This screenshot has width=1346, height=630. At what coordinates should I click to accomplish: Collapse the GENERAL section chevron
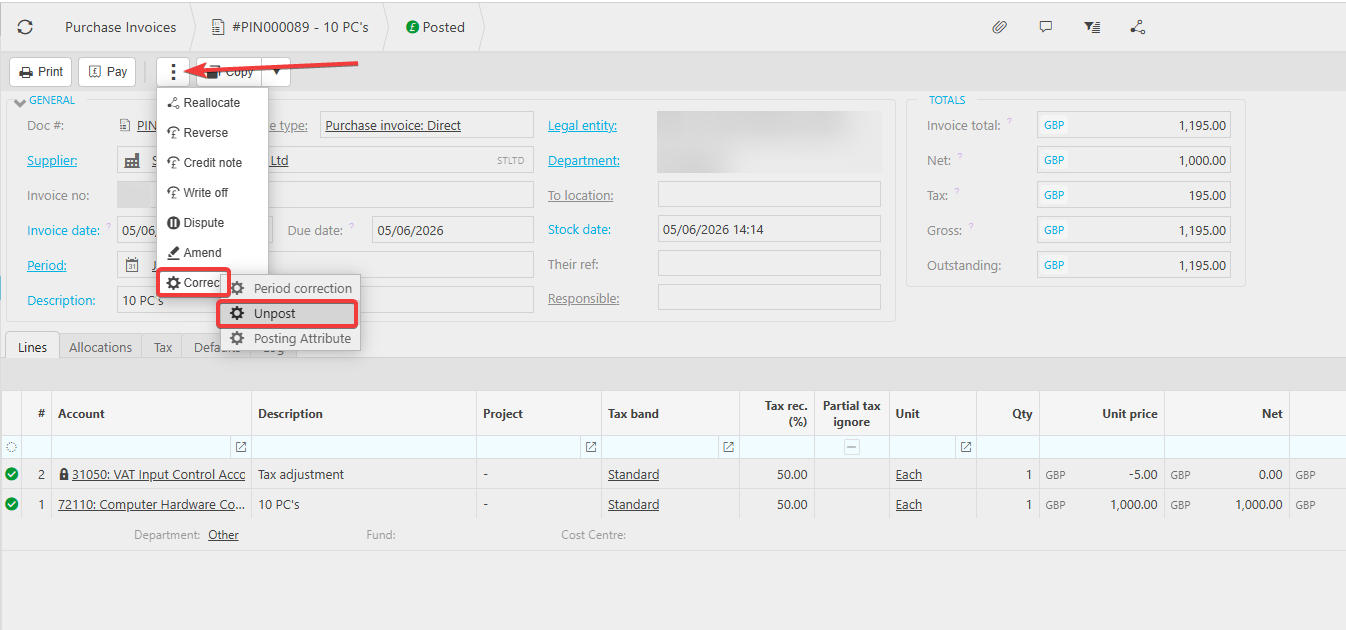point(20,102)
